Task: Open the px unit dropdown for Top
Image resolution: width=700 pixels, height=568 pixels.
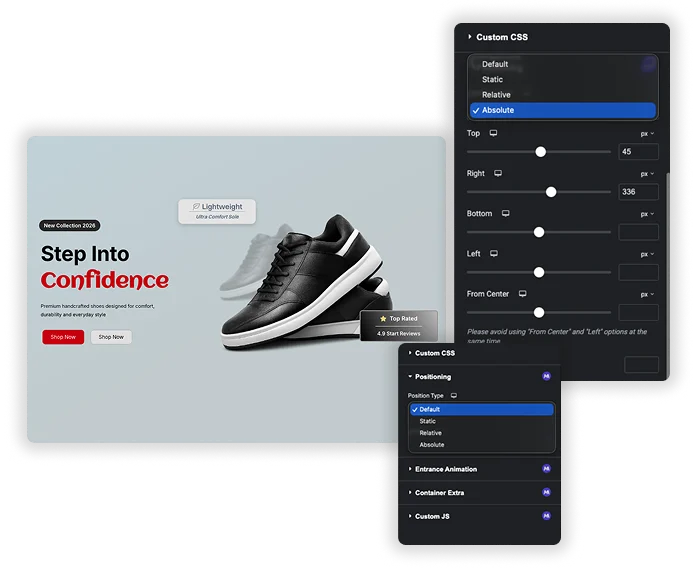Action: click(x=647, y=134)
